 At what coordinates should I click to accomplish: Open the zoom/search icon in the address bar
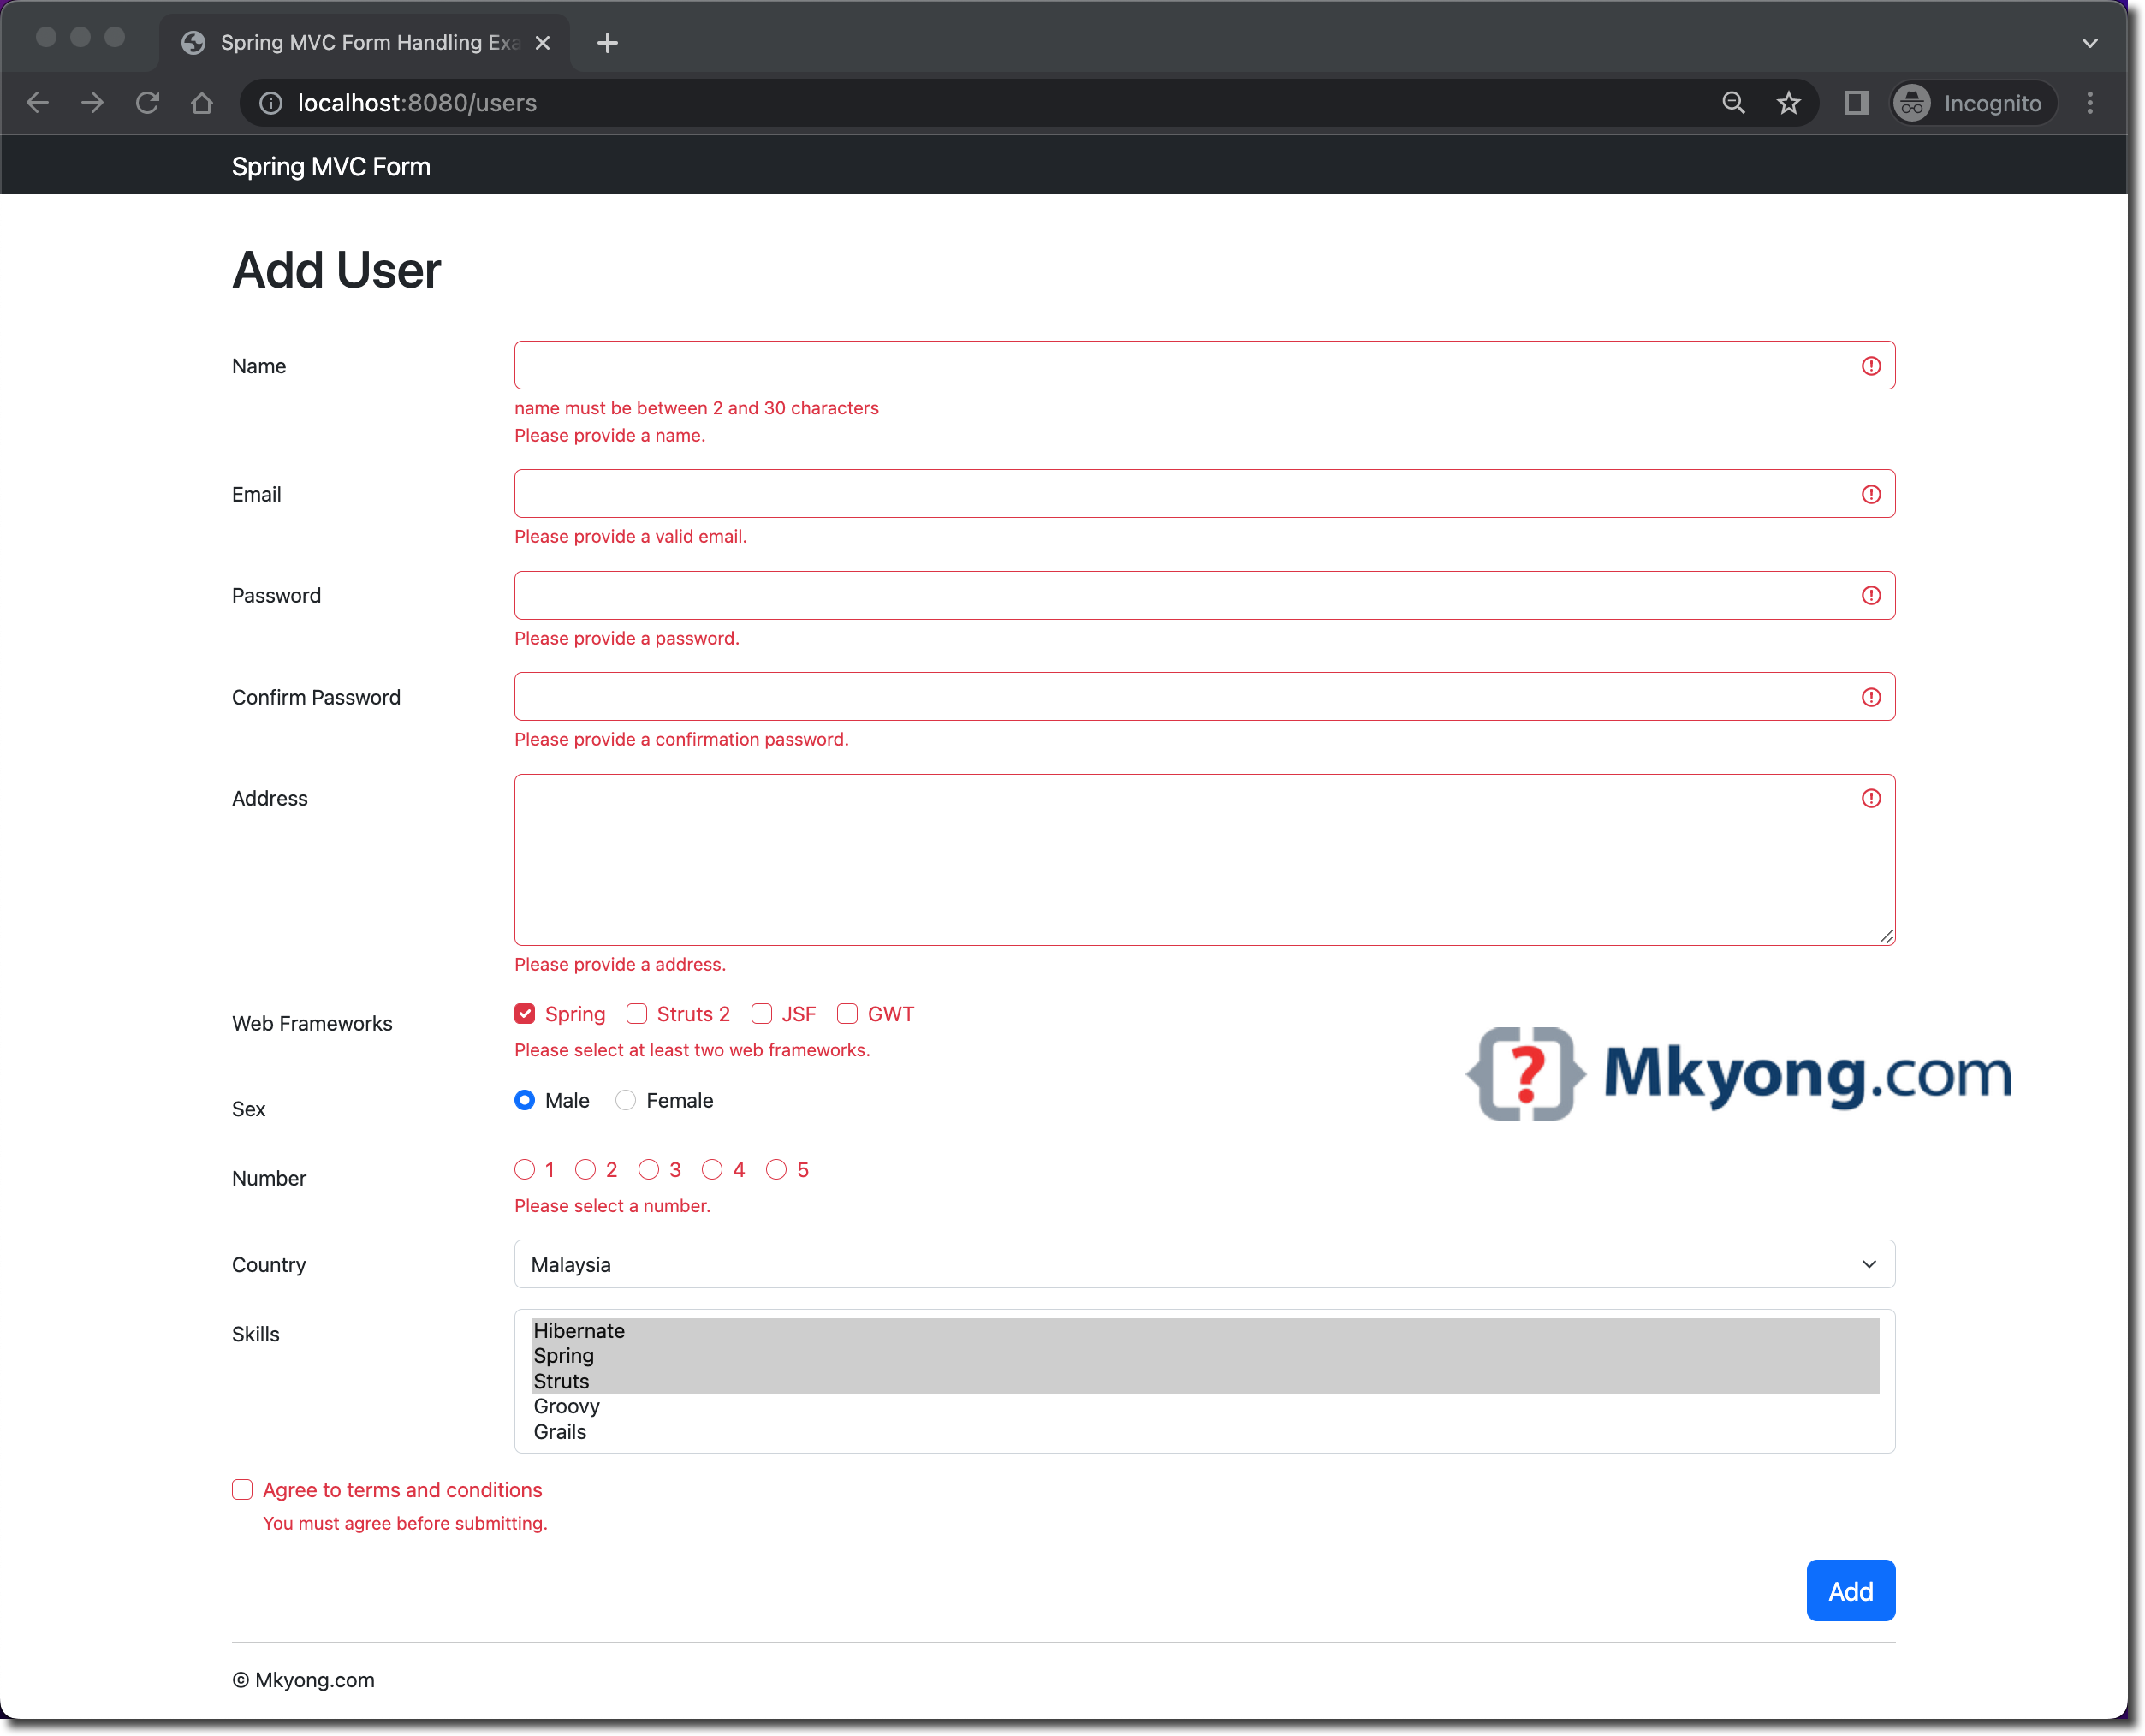pyautogui.click(x=1734, y=102)
